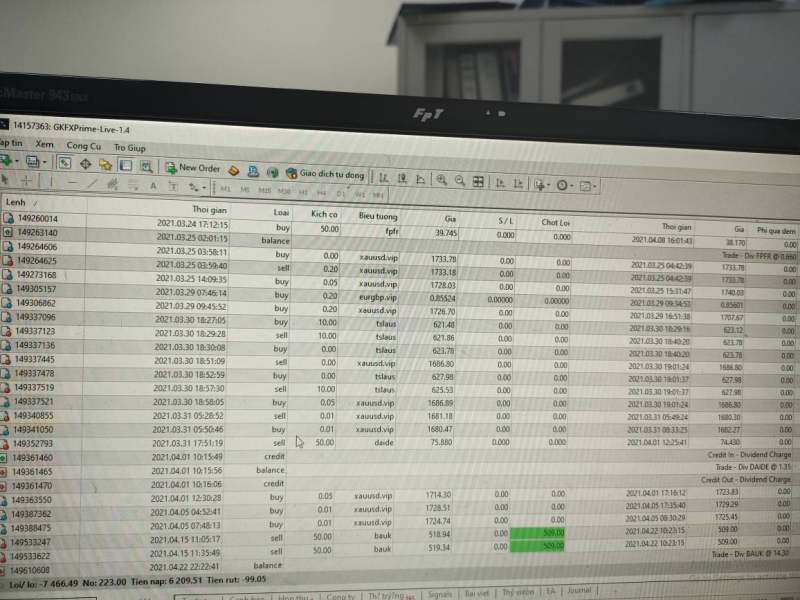
Task: Select the horizontal line tool
Action: (x=72, y=182)
